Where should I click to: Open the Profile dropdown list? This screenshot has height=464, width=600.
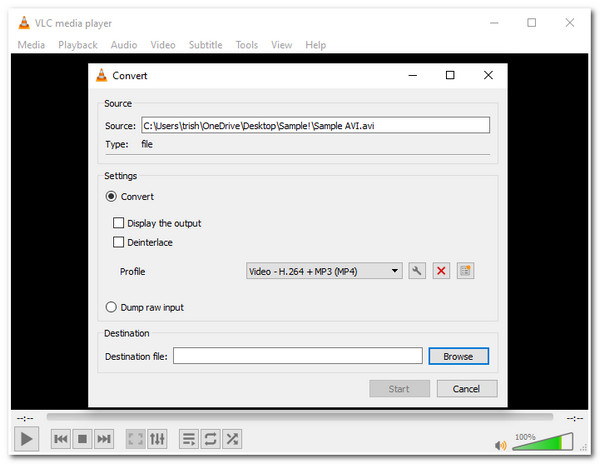pos(324,271)
